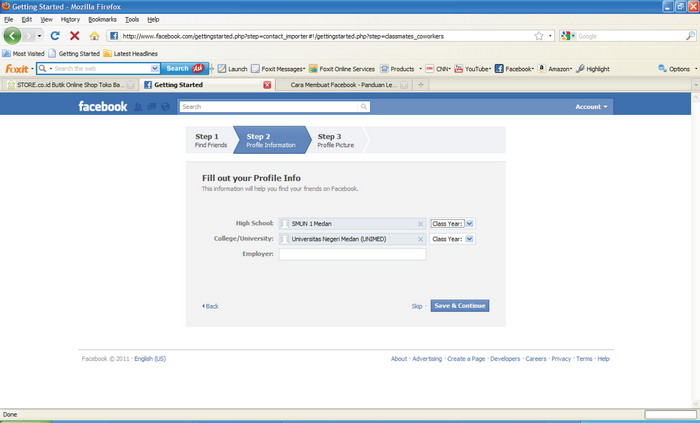The image size is (700, 423).
Task: Open the File menu
Action: point(8,20)
